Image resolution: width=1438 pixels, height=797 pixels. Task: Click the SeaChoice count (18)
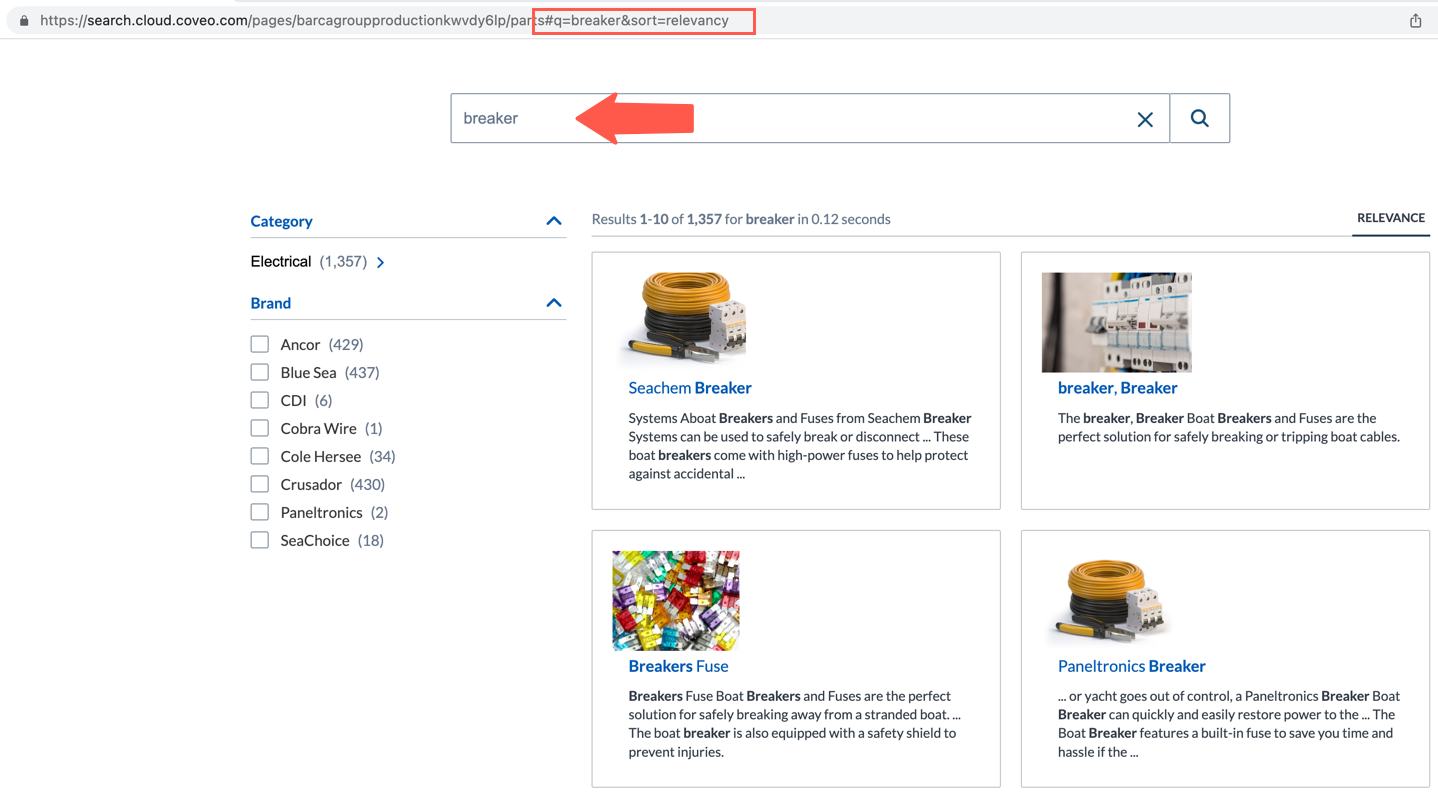[371, 540]
